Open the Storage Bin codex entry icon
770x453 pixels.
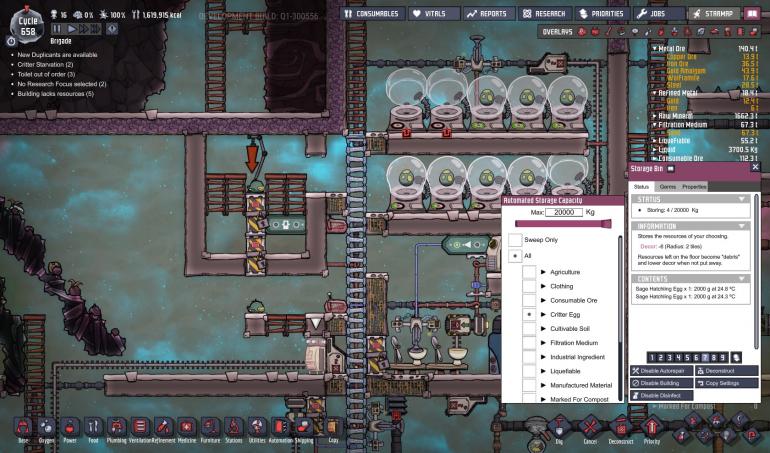pos(671,169)
